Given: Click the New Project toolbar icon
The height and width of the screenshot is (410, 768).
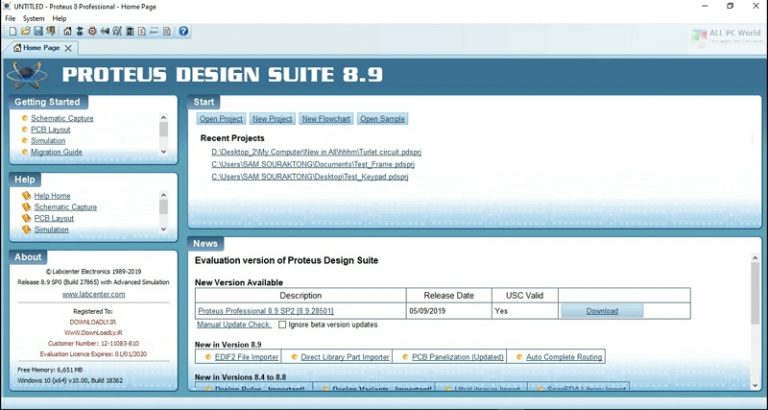Looking at the screenshot, I should (13, 31).
